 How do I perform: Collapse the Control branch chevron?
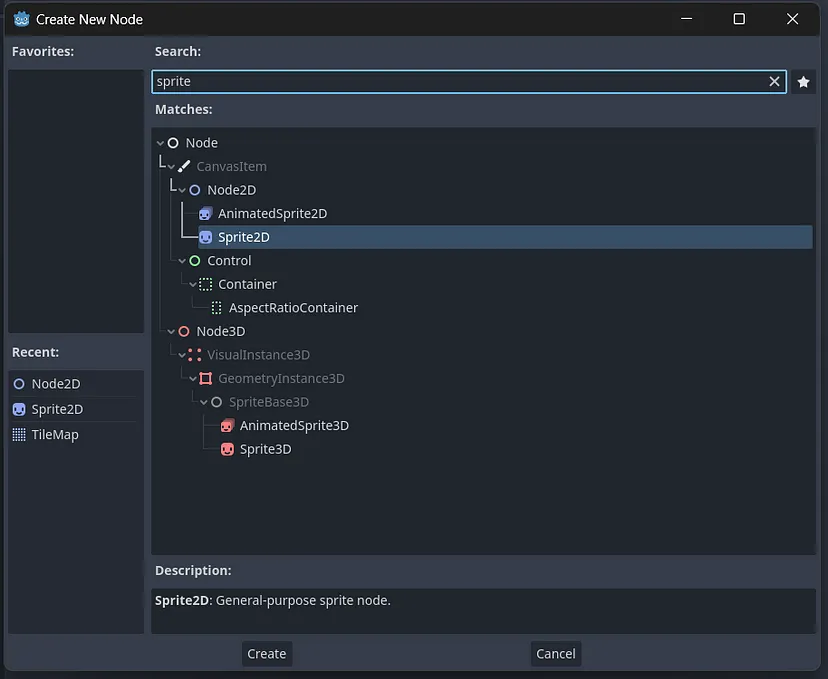(x=182, y=261)
